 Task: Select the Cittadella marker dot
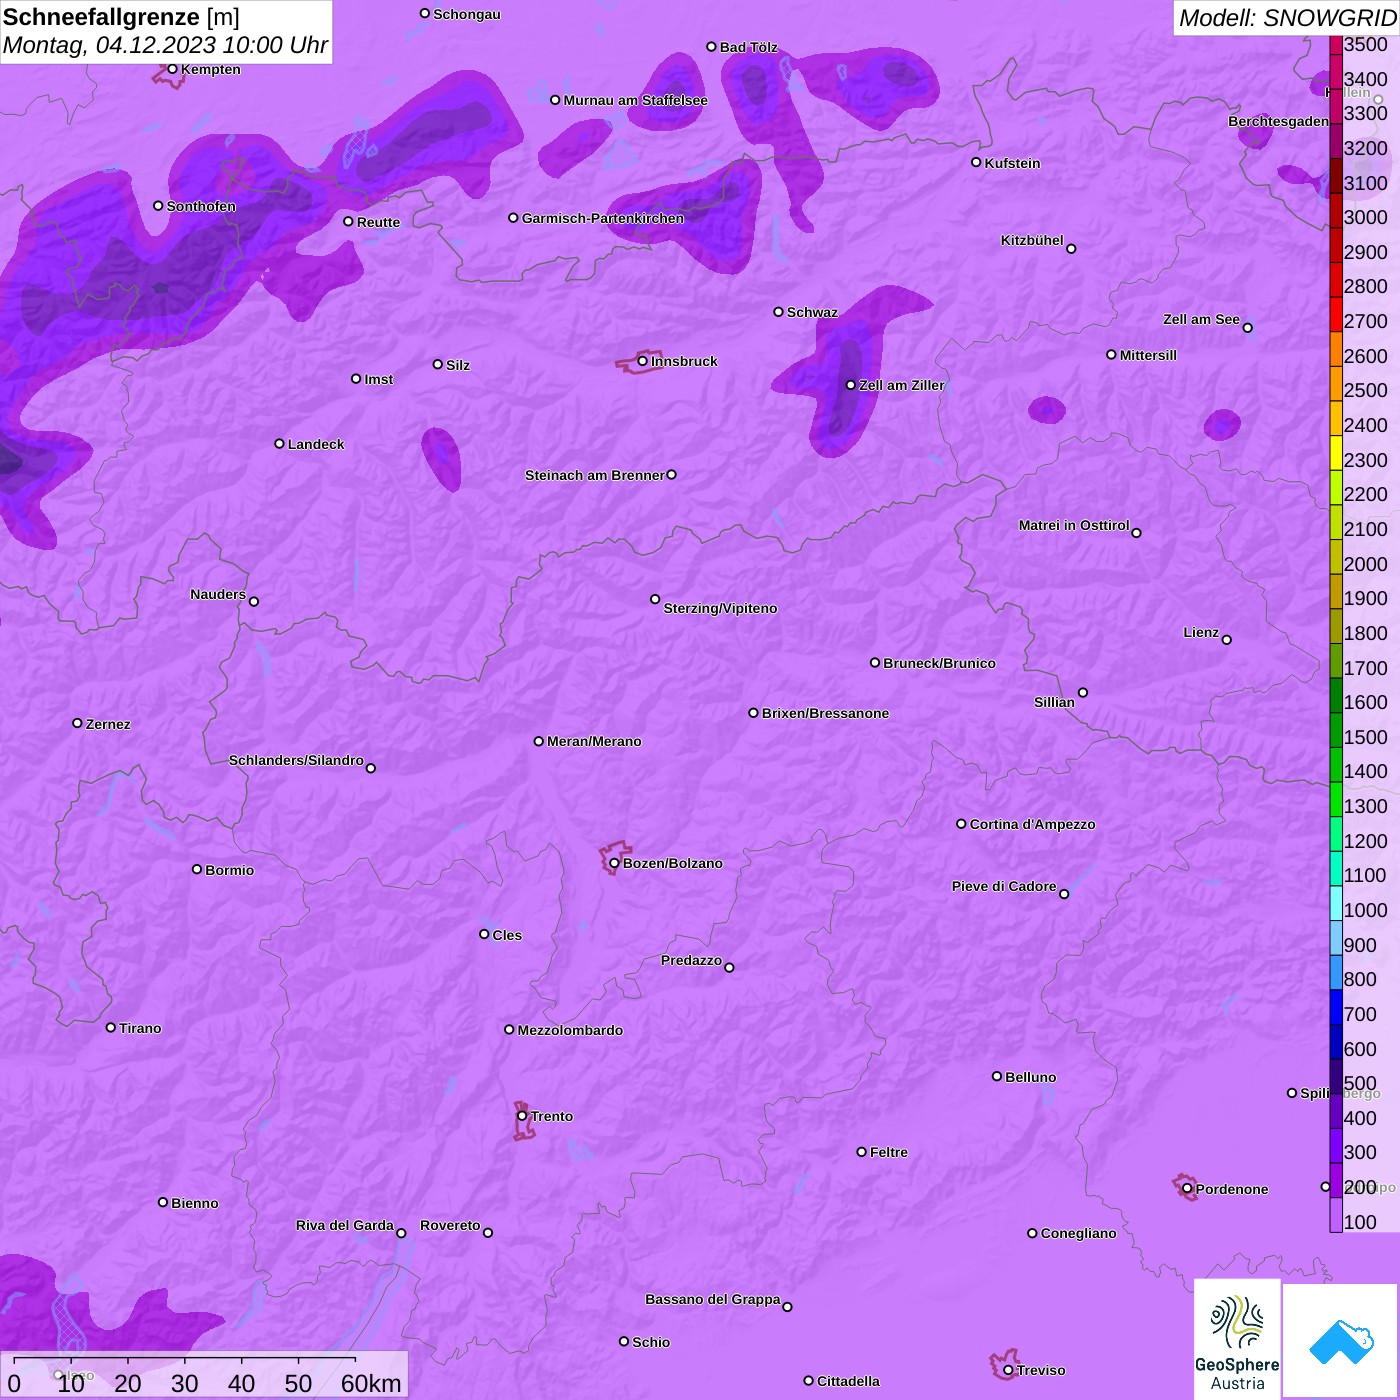[x=808, y=1380]
